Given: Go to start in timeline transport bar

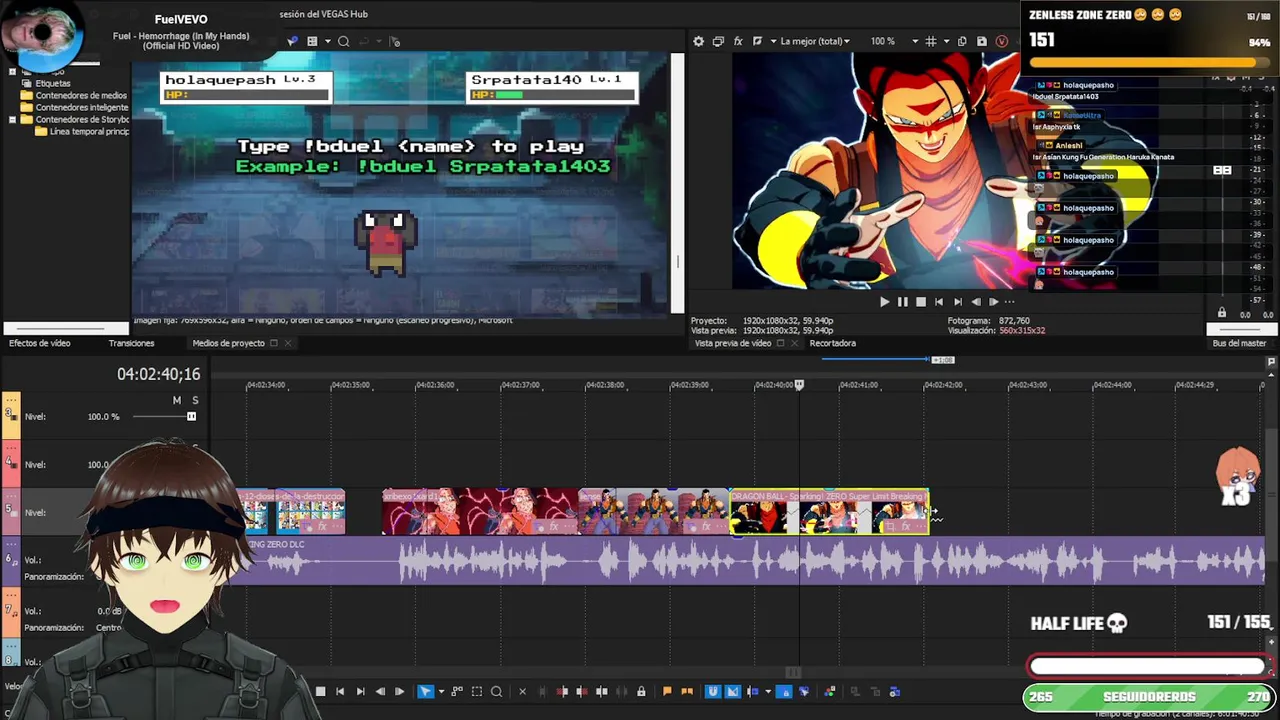Looking at the screenshot, I should point(340,691).
